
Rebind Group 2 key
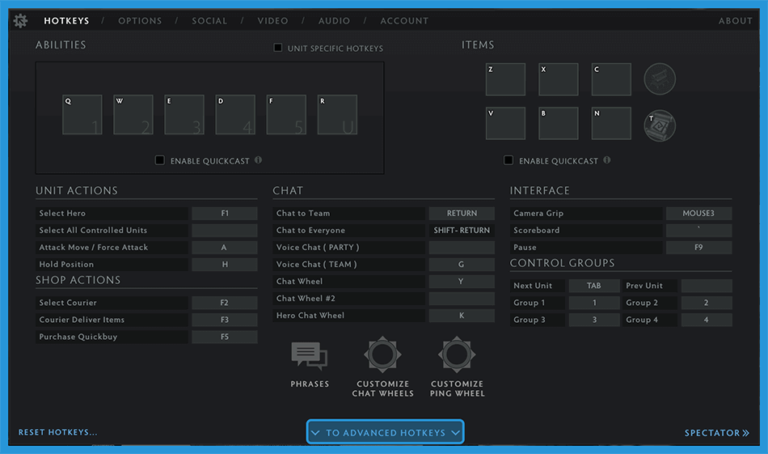[706, 303]
